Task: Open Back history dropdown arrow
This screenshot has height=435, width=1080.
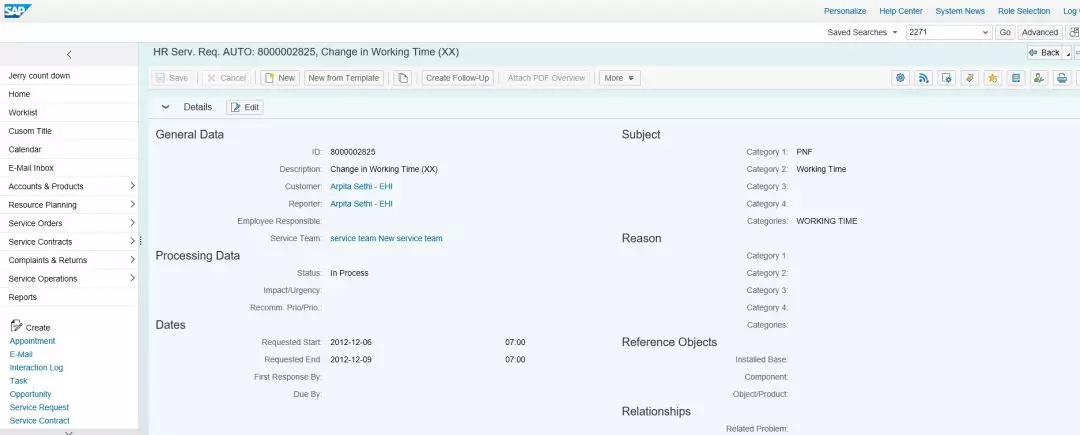Action: (x=1068, y=52)
